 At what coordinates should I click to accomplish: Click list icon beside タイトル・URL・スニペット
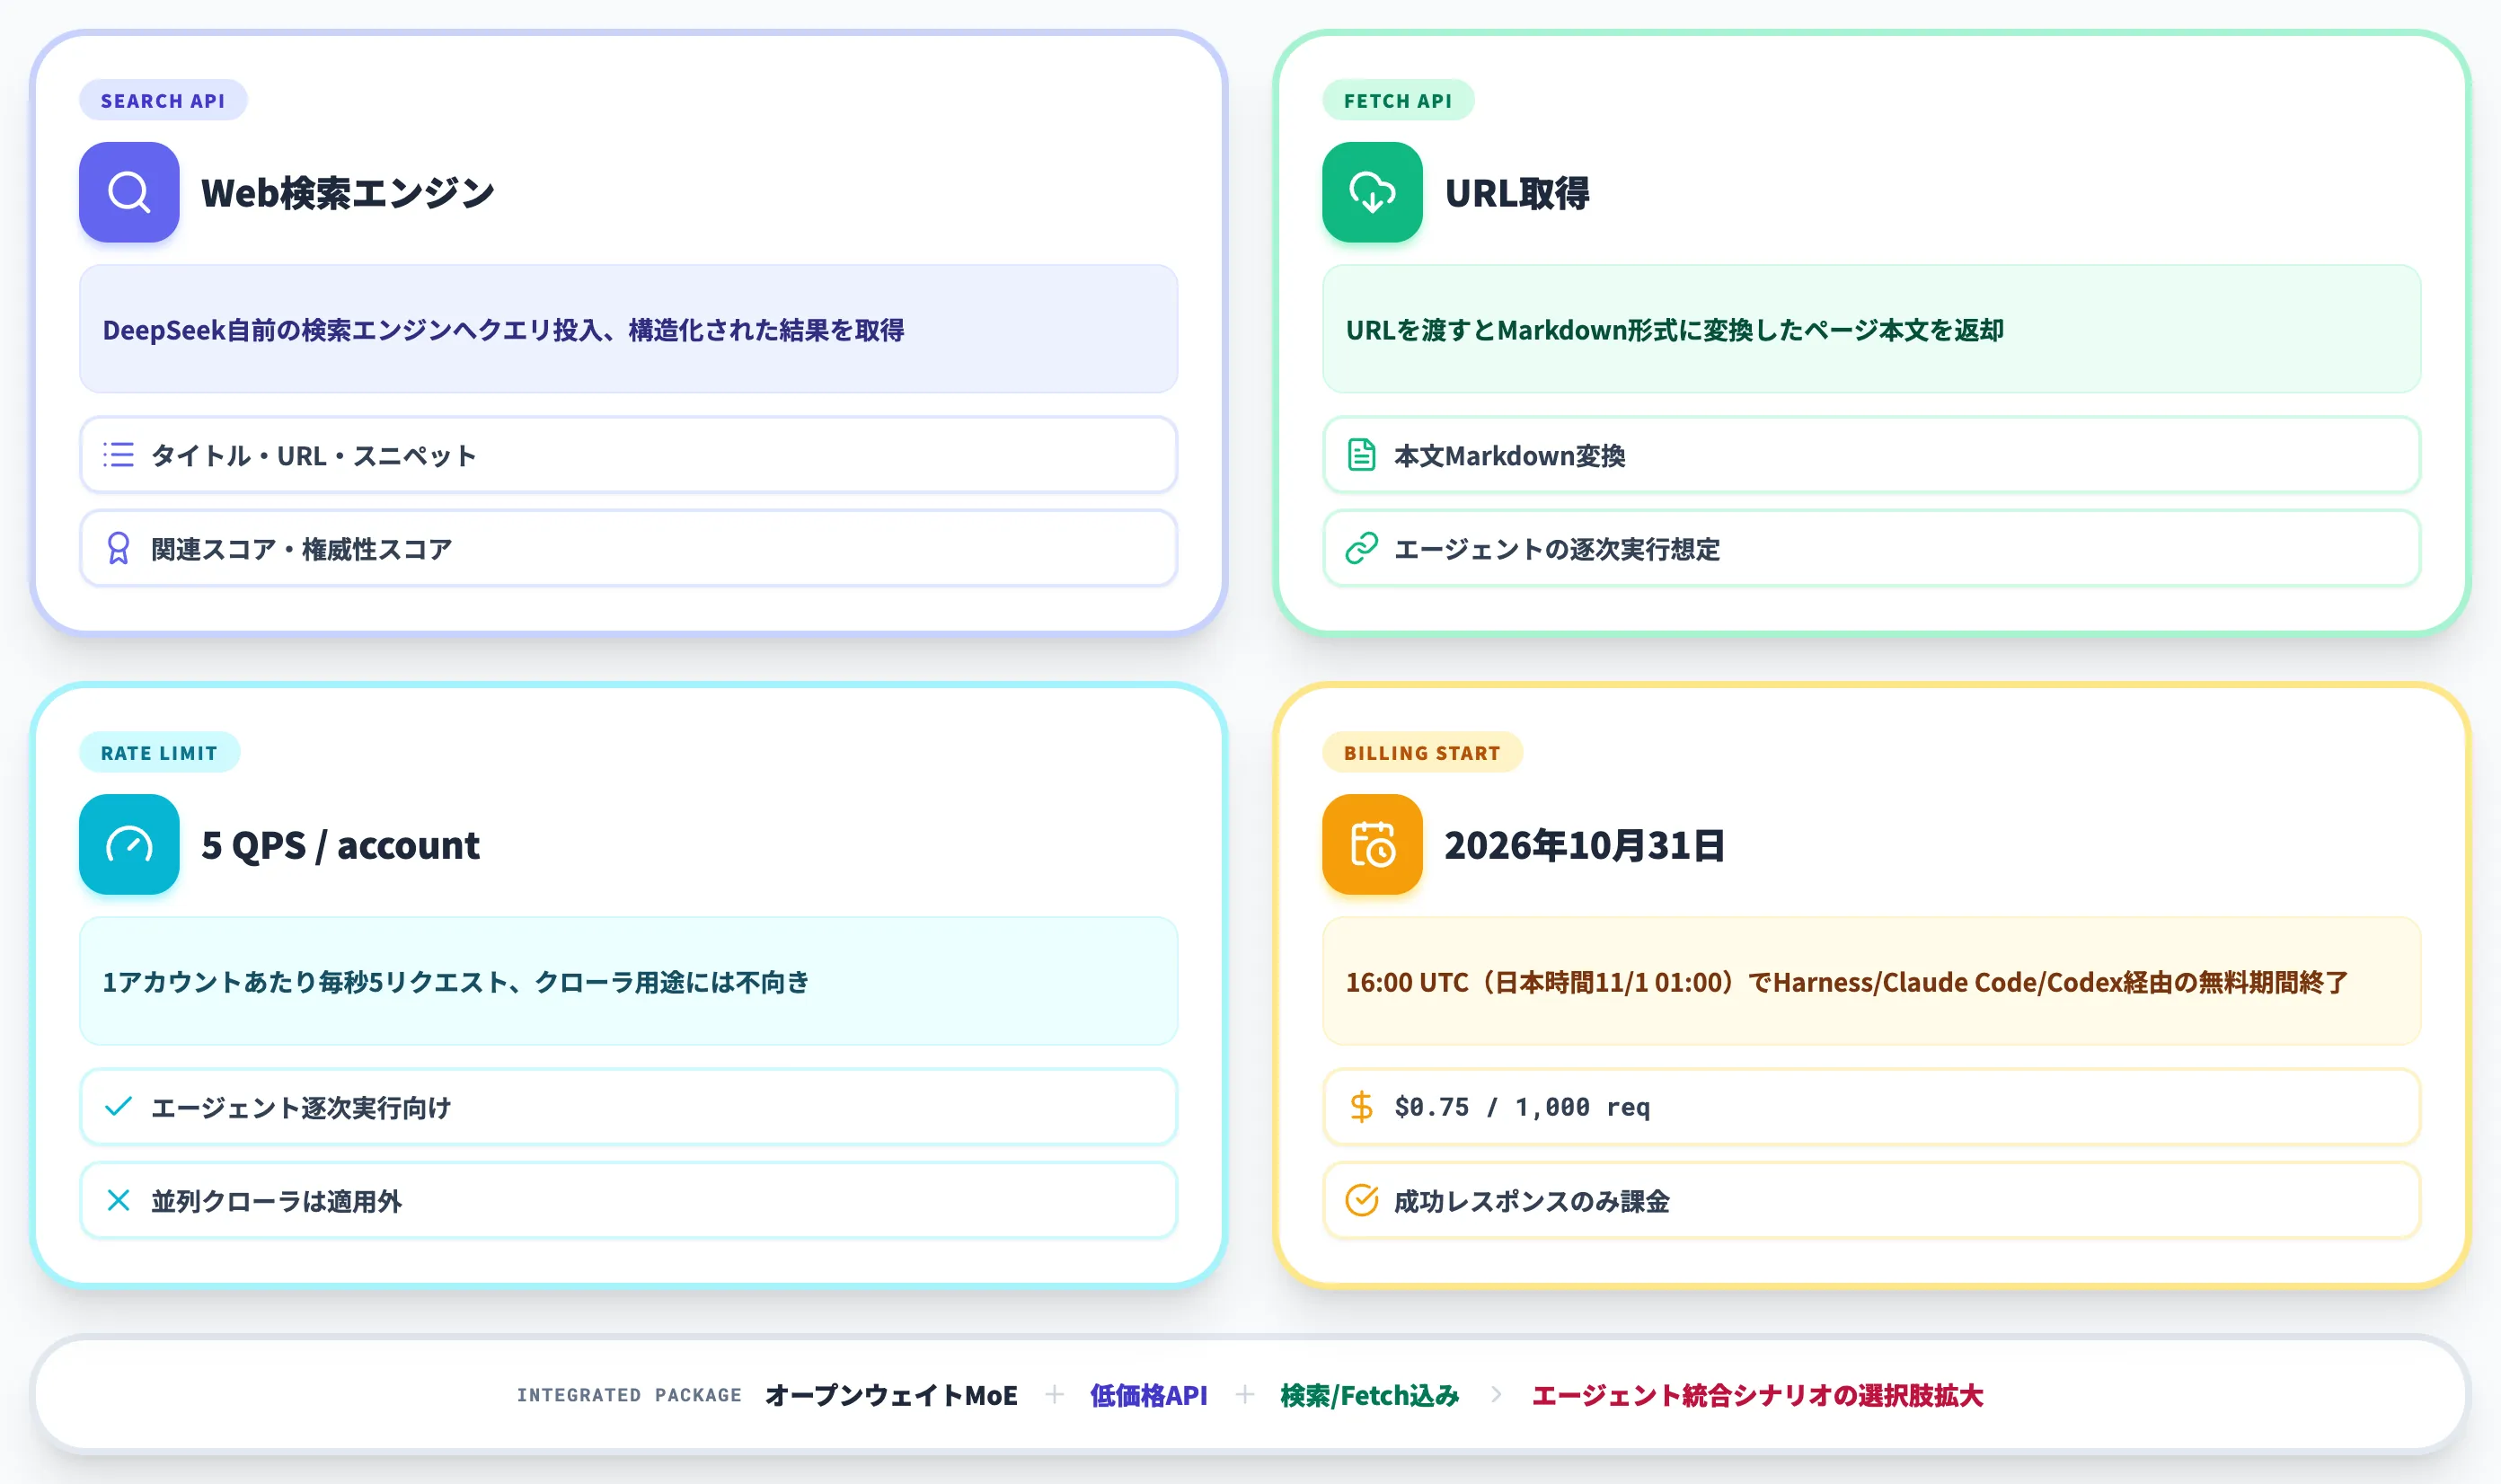click(118, 455)
